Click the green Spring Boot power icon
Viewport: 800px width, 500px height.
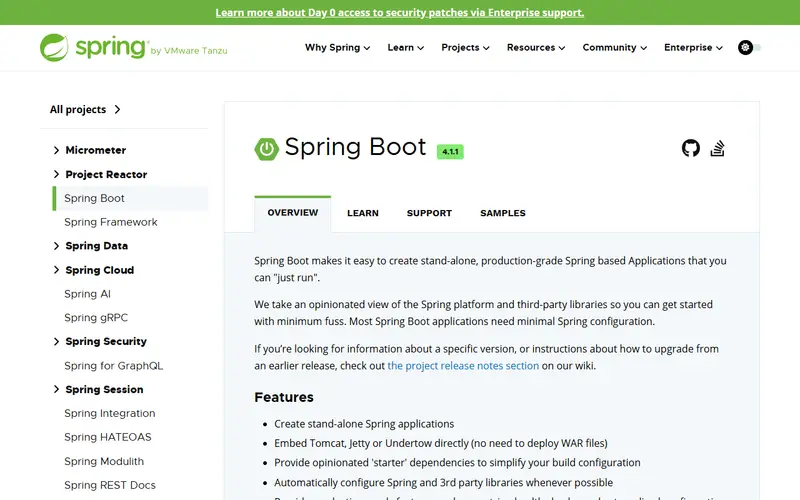tap(266, 149)
